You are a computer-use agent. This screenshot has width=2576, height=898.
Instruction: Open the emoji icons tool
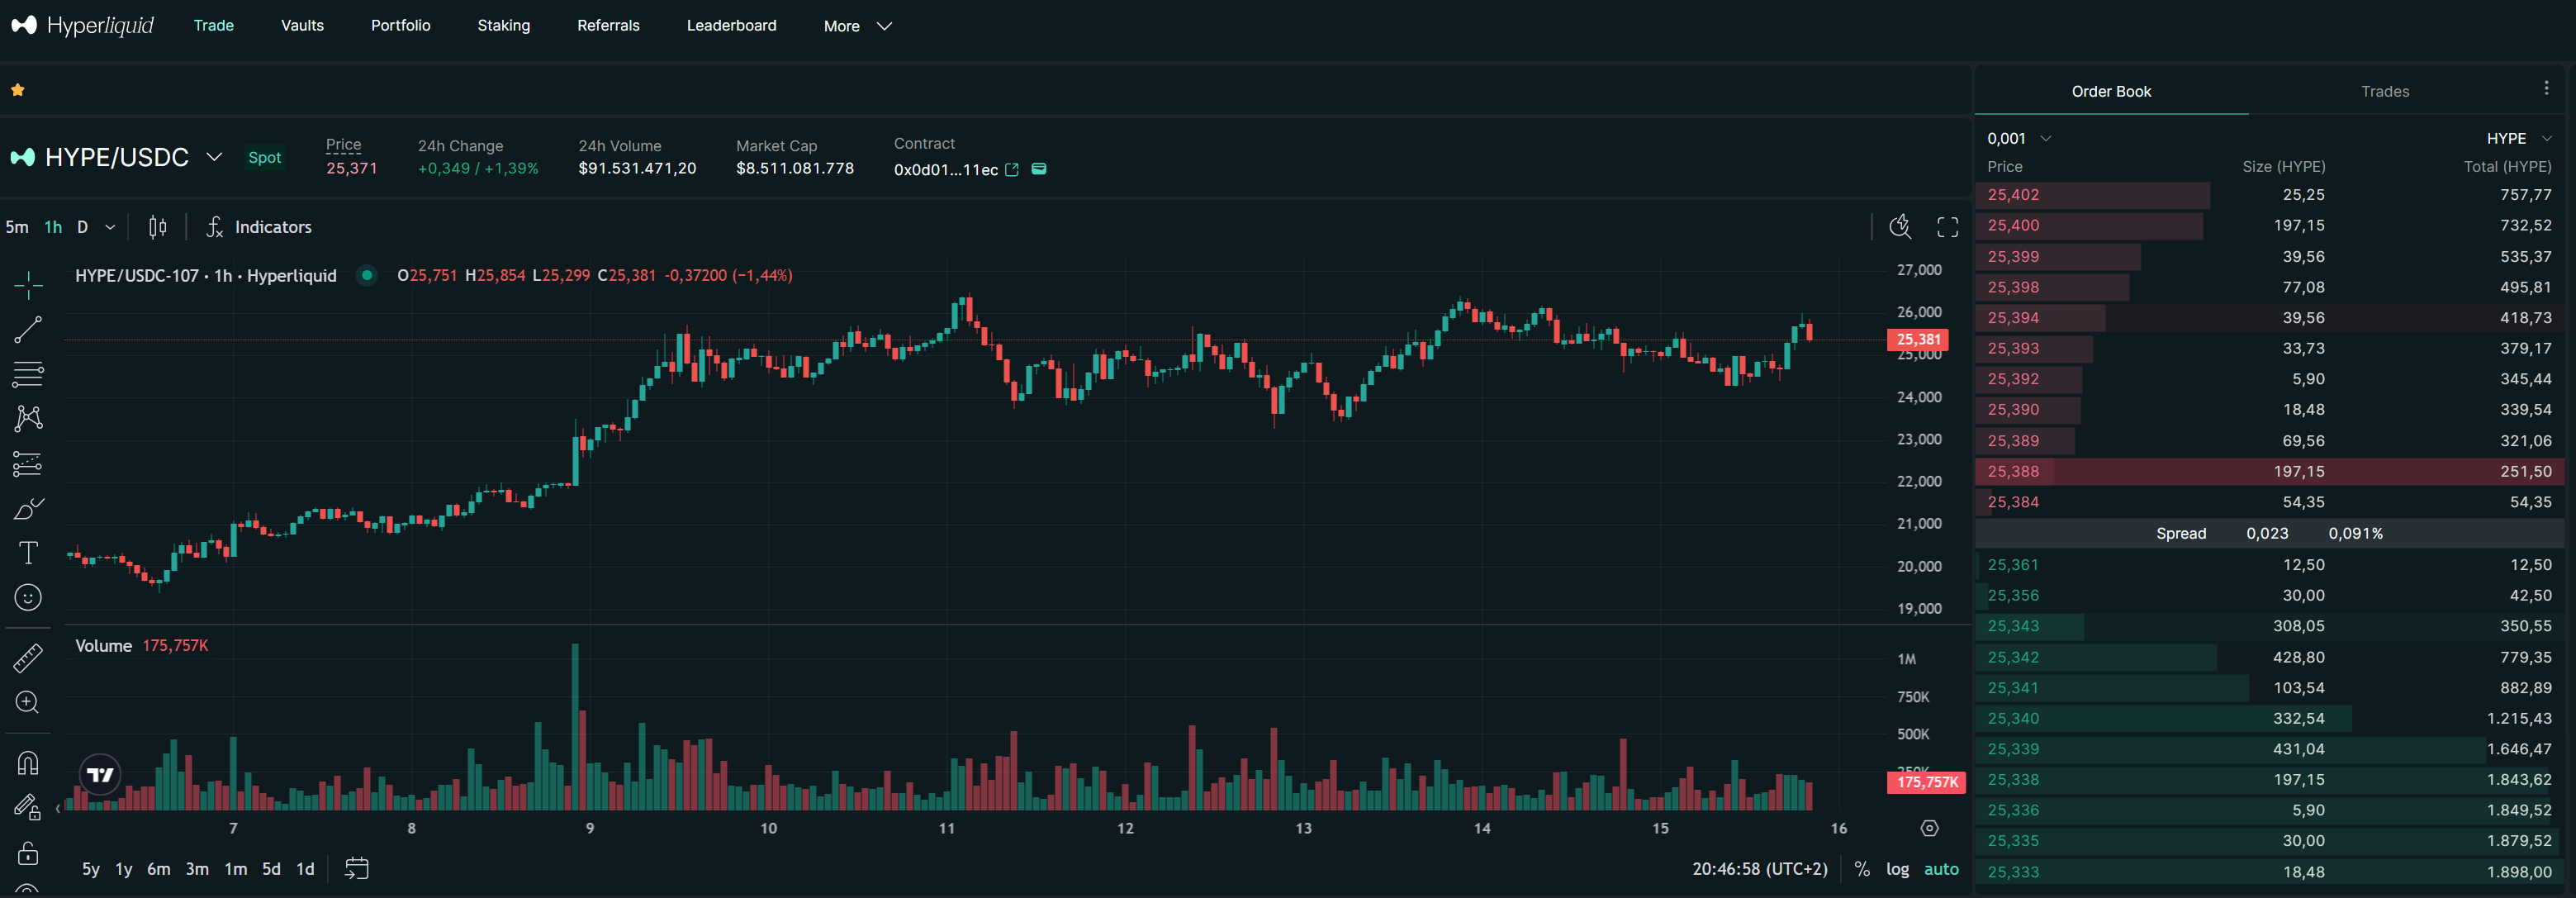[x=28, y=597]
